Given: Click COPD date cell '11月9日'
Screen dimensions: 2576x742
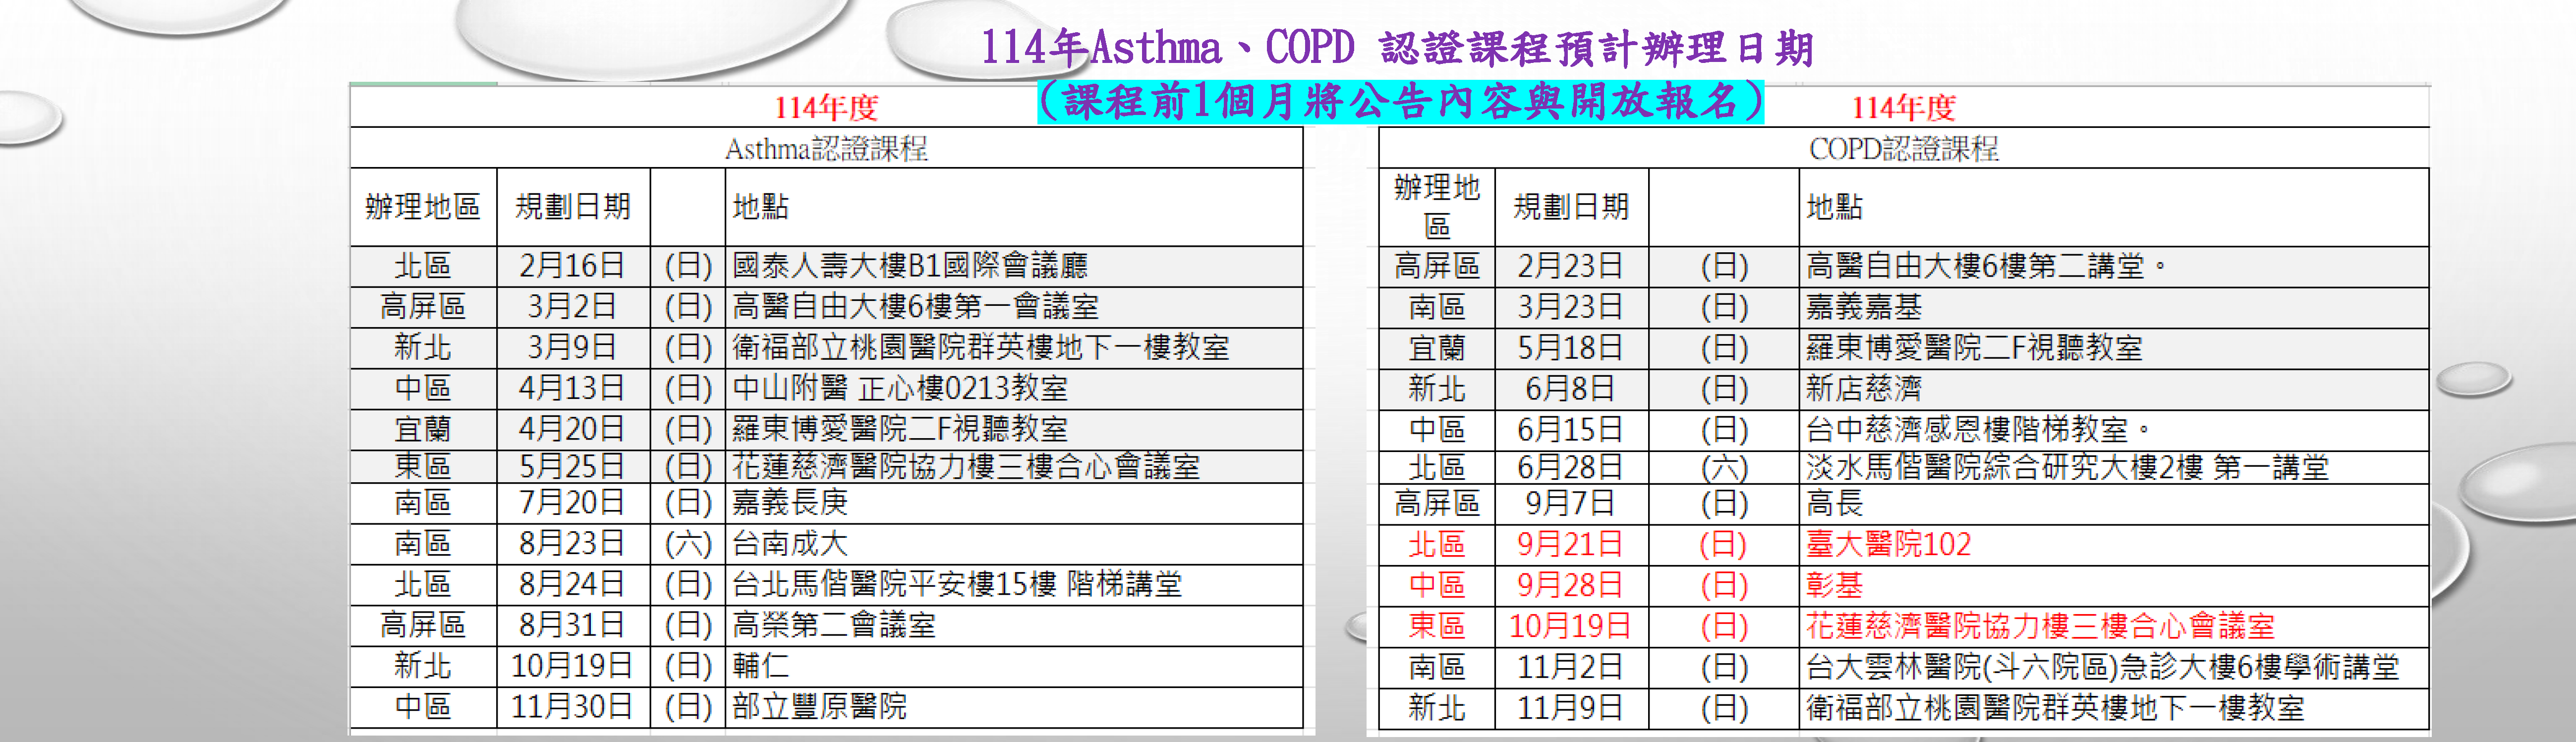Looking at the screenshot, I should click(x=1570, y=708).
